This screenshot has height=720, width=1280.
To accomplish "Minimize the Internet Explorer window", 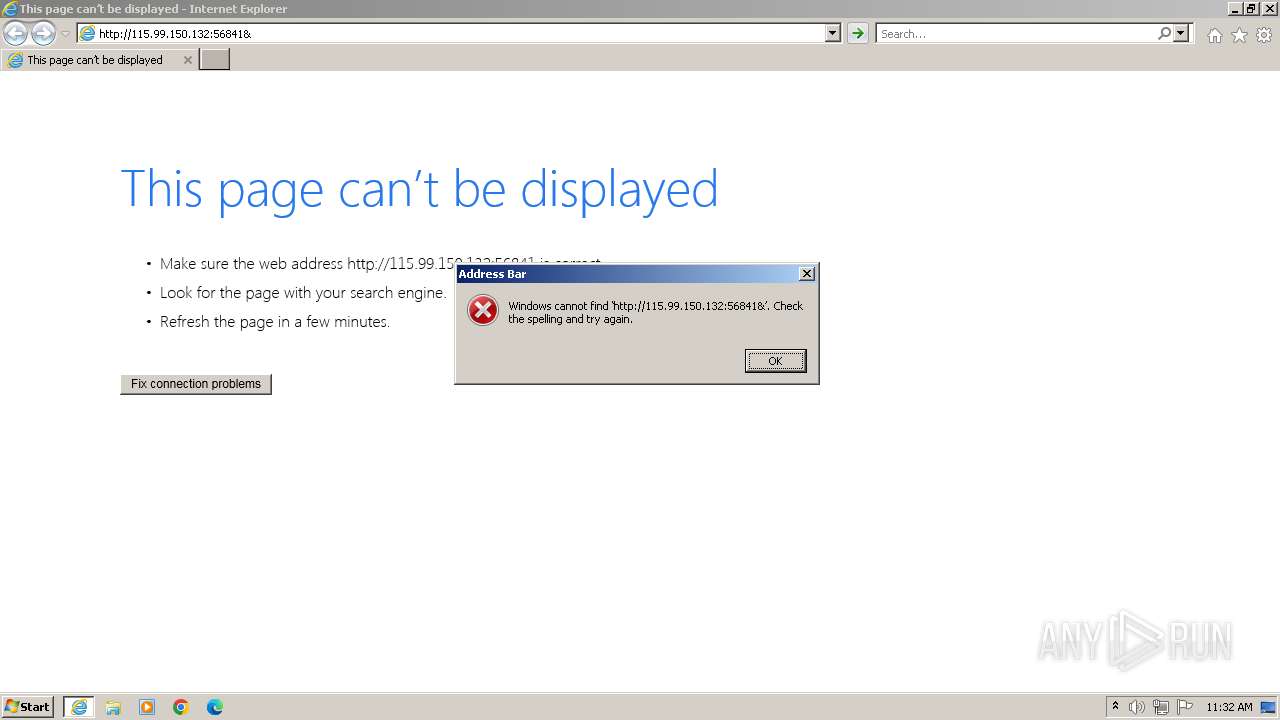I will pos(1236,9).
